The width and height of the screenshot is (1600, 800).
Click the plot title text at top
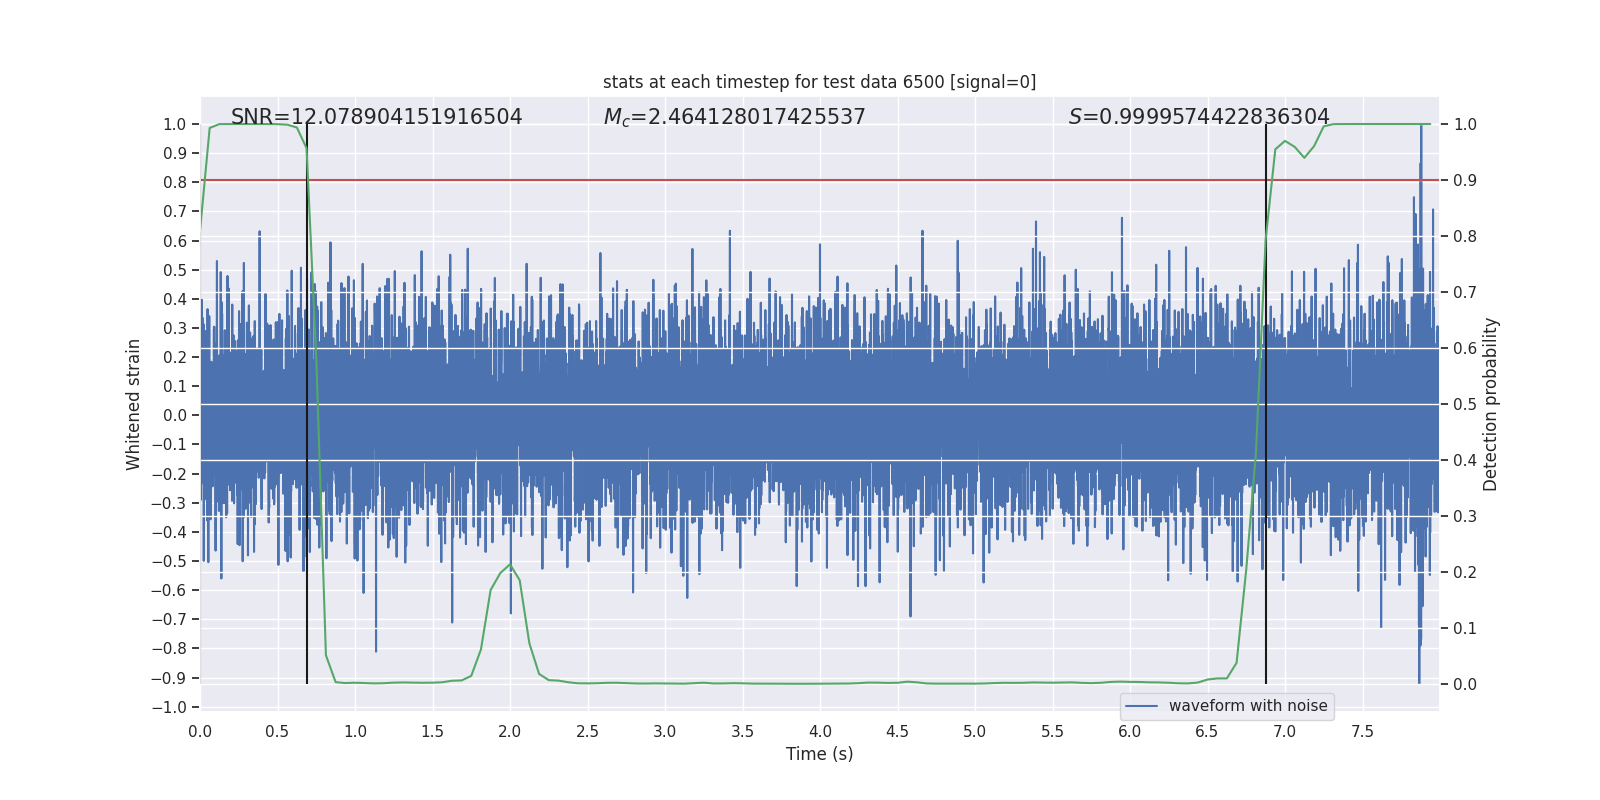coord(819,82)
